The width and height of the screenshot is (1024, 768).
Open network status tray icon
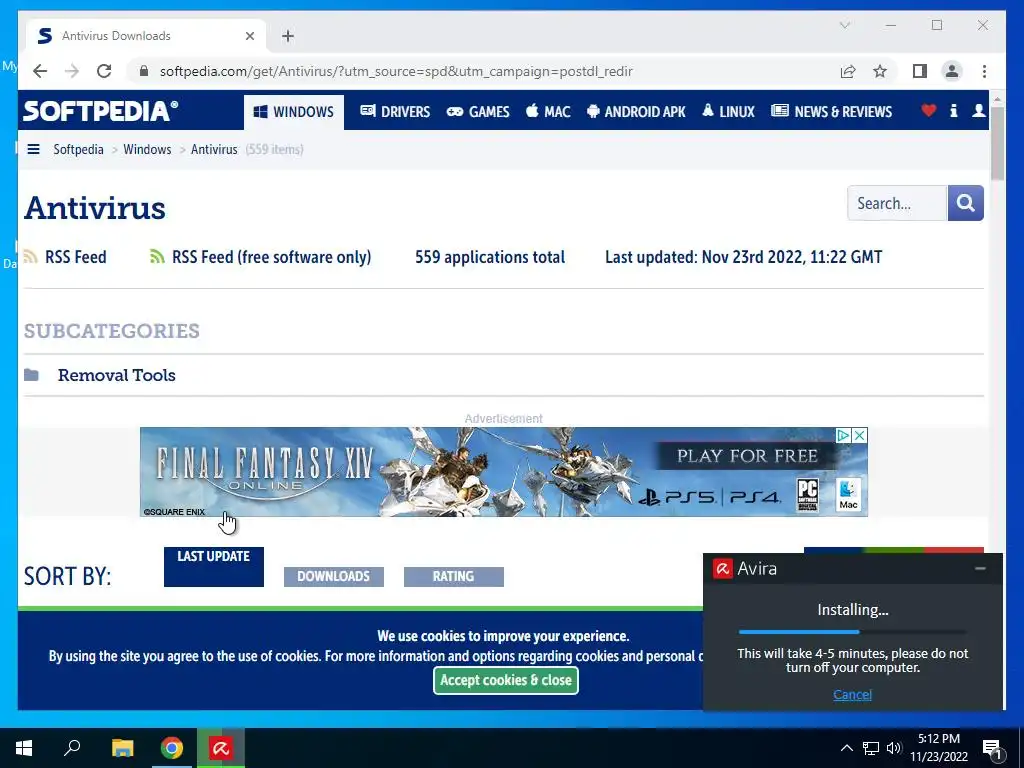click(x=871, y=748)
